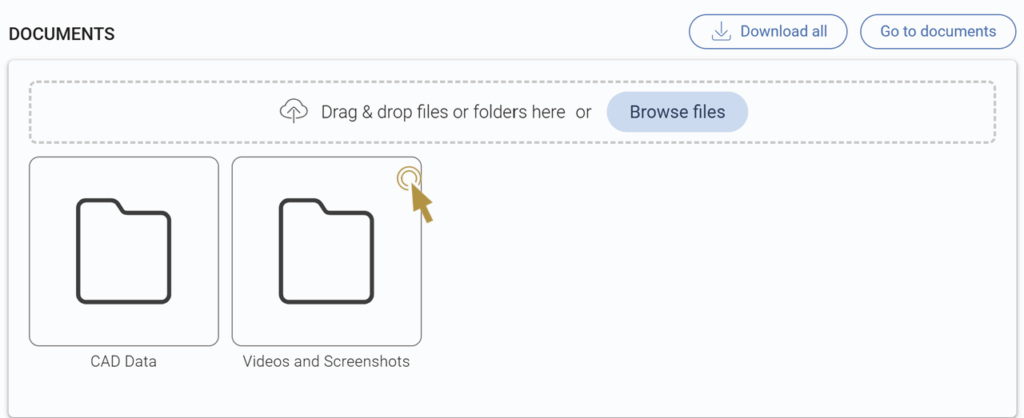Open the Videos and Screenshots folder icon
This screenshot has height=418, width=1024.
coord(327,251)
